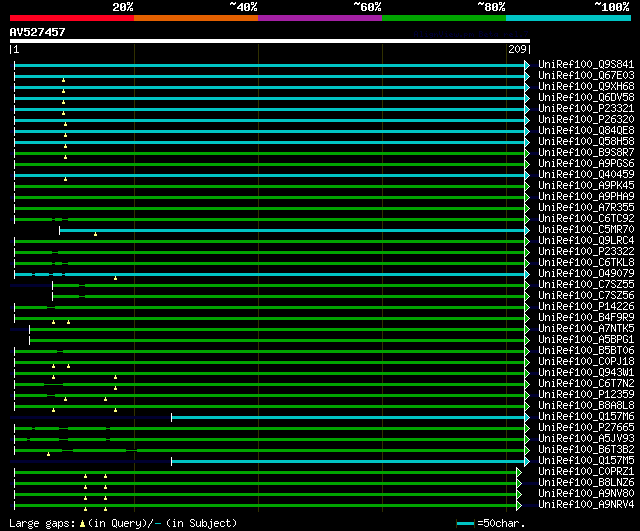
Task: Click the red 20% legend color bar
Action: click(x=72, y=18)
